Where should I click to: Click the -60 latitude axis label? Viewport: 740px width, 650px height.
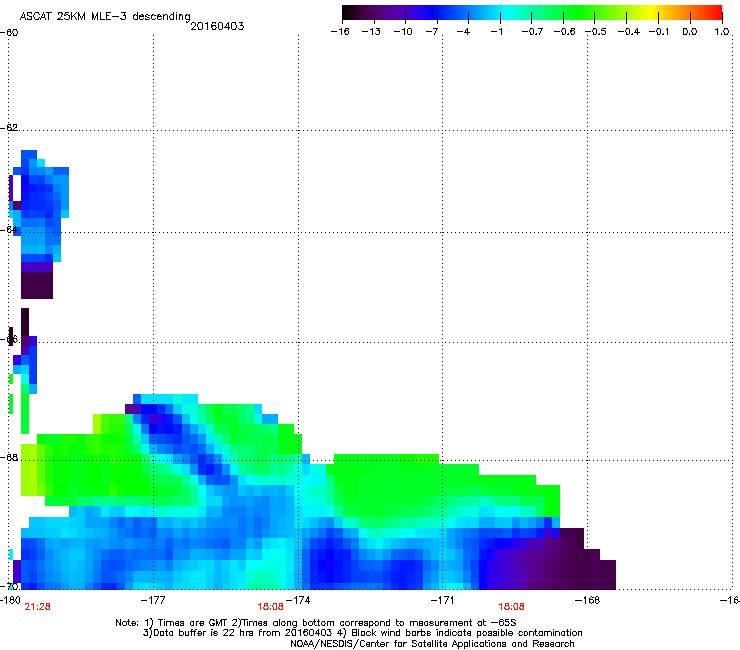pyautogui.click(x=9, y=33)
